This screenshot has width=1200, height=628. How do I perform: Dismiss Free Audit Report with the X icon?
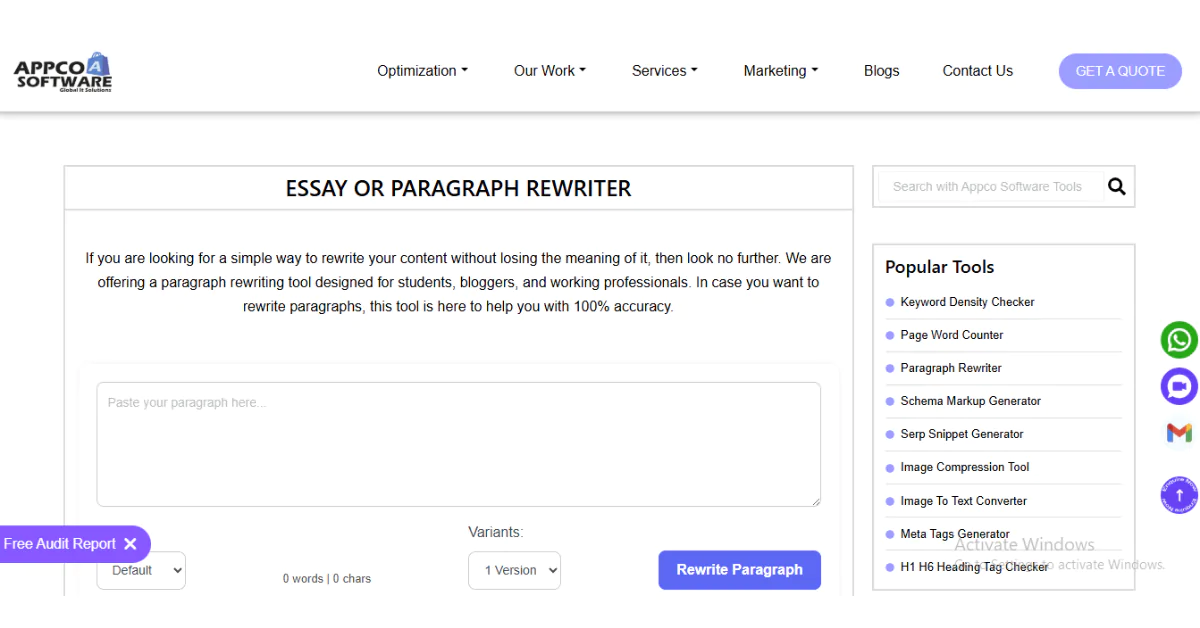coord(131,544)
